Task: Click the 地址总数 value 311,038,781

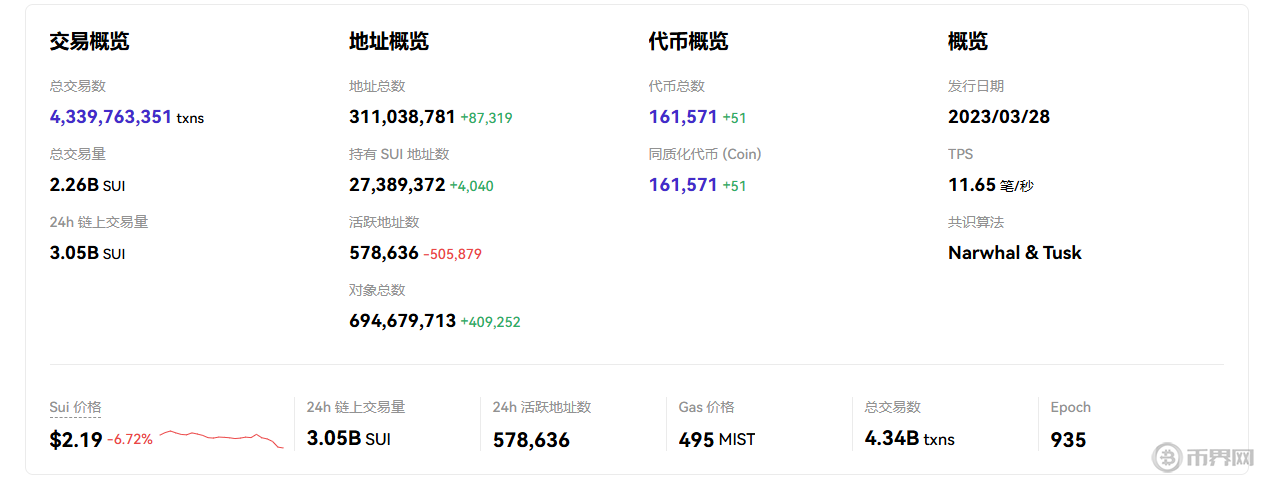Action: coord(402,117)
